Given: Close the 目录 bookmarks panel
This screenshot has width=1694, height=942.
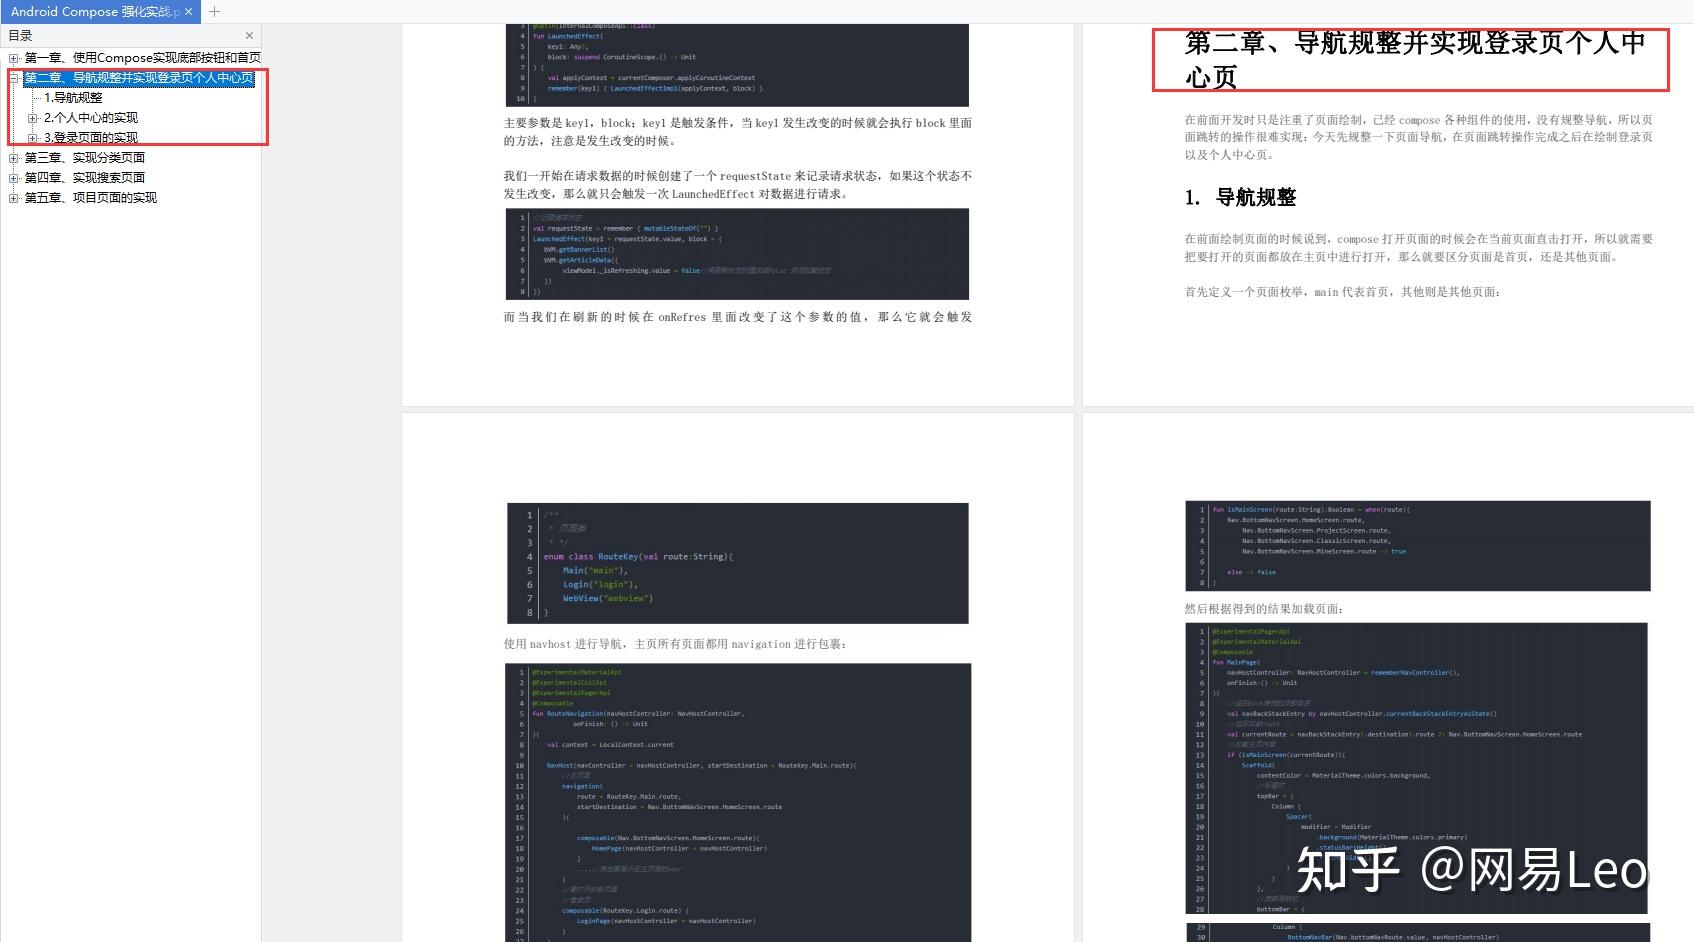Looking at the screenshot, I should click(249, 35).
